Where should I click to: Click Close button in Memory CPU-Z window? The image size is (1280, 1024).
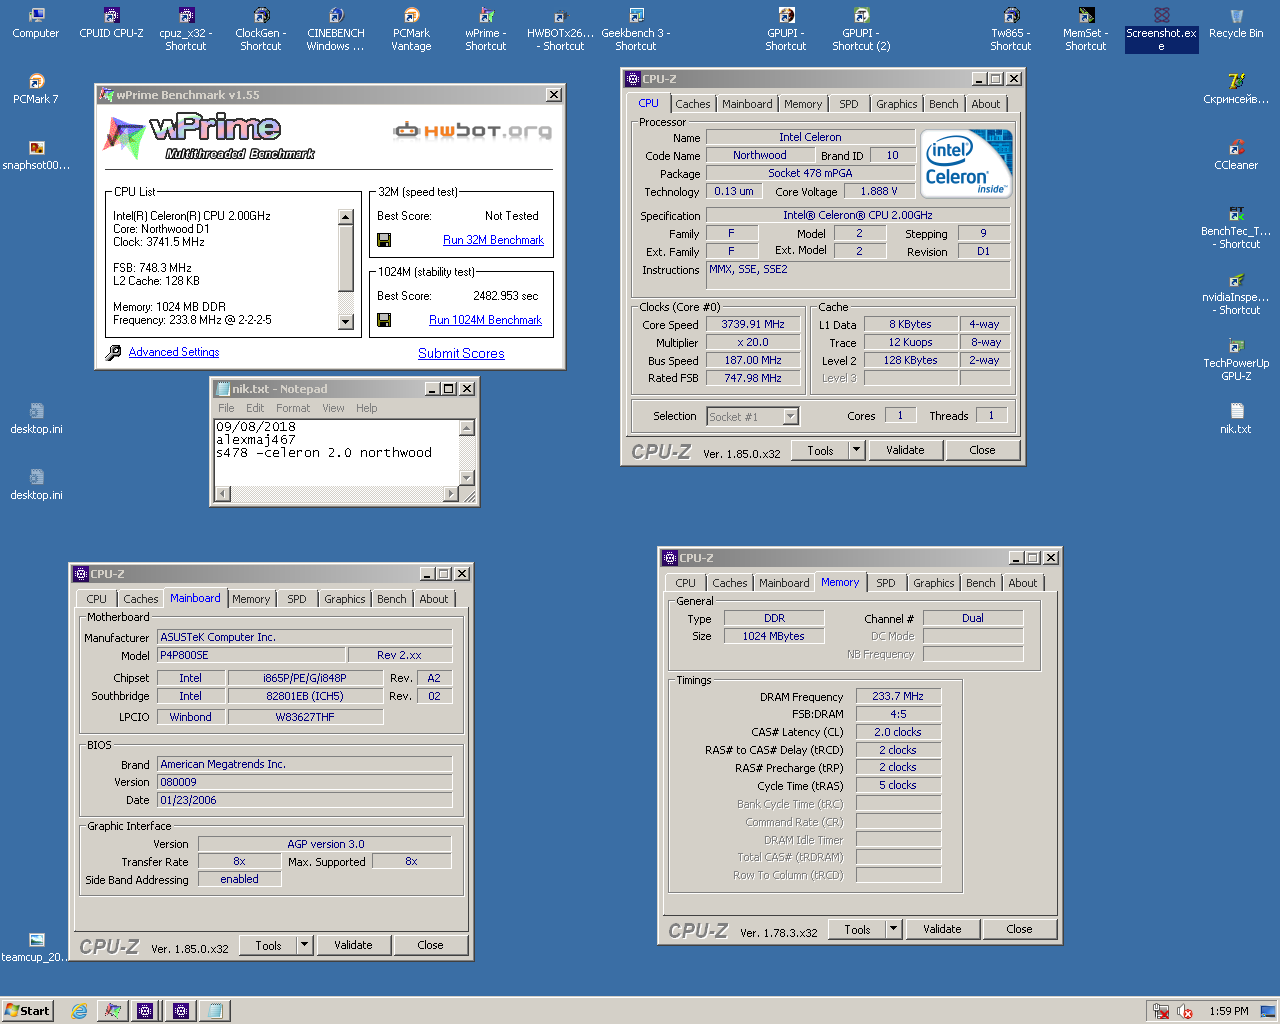(1019, 929)
